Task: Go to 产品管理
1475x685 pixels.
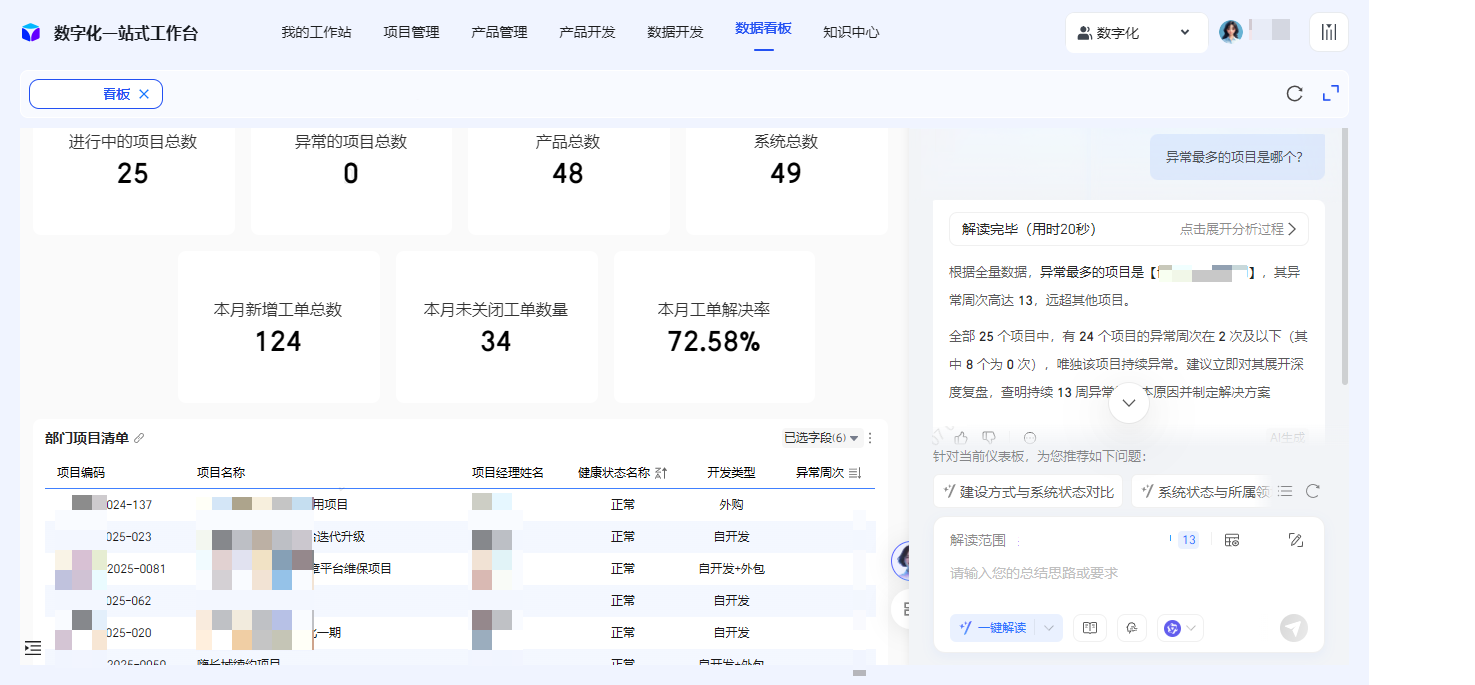Action: point(499,32)
